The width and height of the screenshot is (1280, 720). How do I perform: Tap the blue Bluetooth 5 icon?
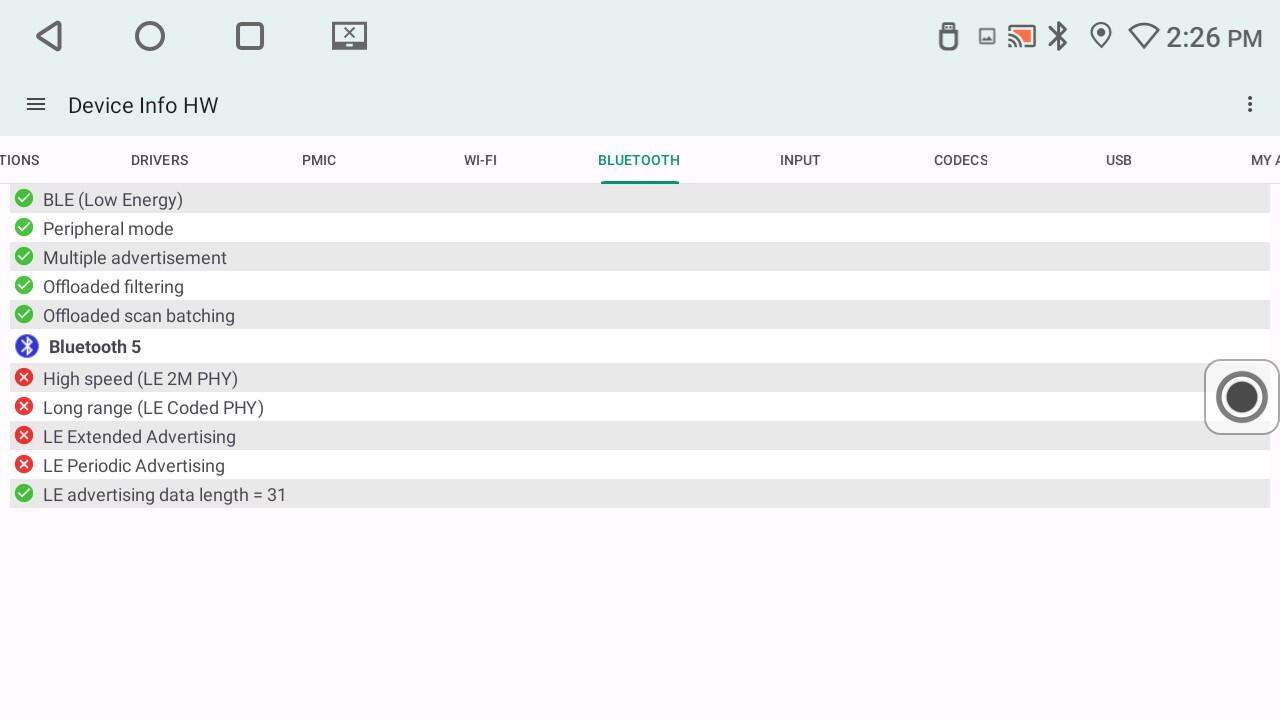[x=27, y=346]
